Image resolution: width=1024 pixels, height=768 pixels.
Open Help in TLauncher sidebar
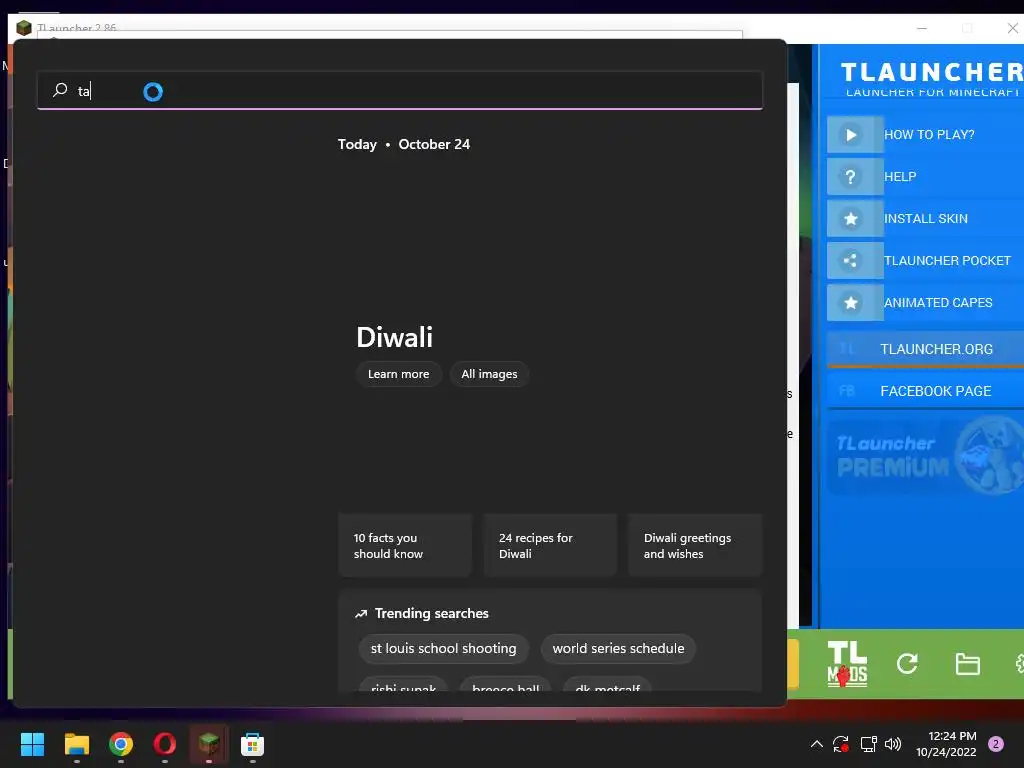pyautogui.click(x=900, y=176)
